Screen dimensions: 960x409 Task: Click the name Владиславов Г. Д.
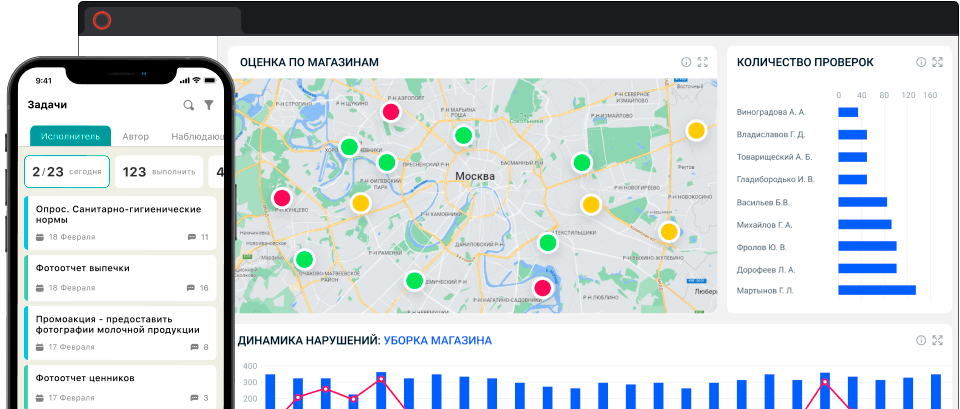point(771,135)
